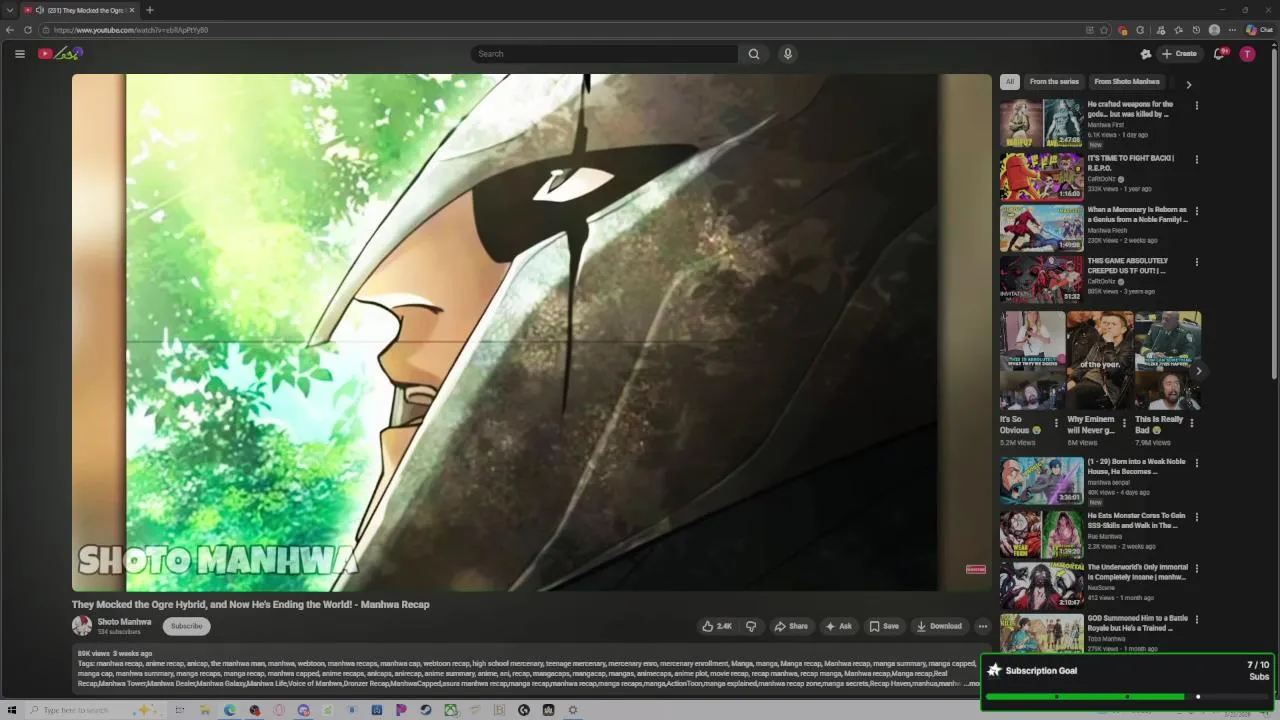Open options for 'IT'S TIME TO FIGHT BACK' video
This screenshot has height=720, width=1280.
click(x=1196, y=159)
